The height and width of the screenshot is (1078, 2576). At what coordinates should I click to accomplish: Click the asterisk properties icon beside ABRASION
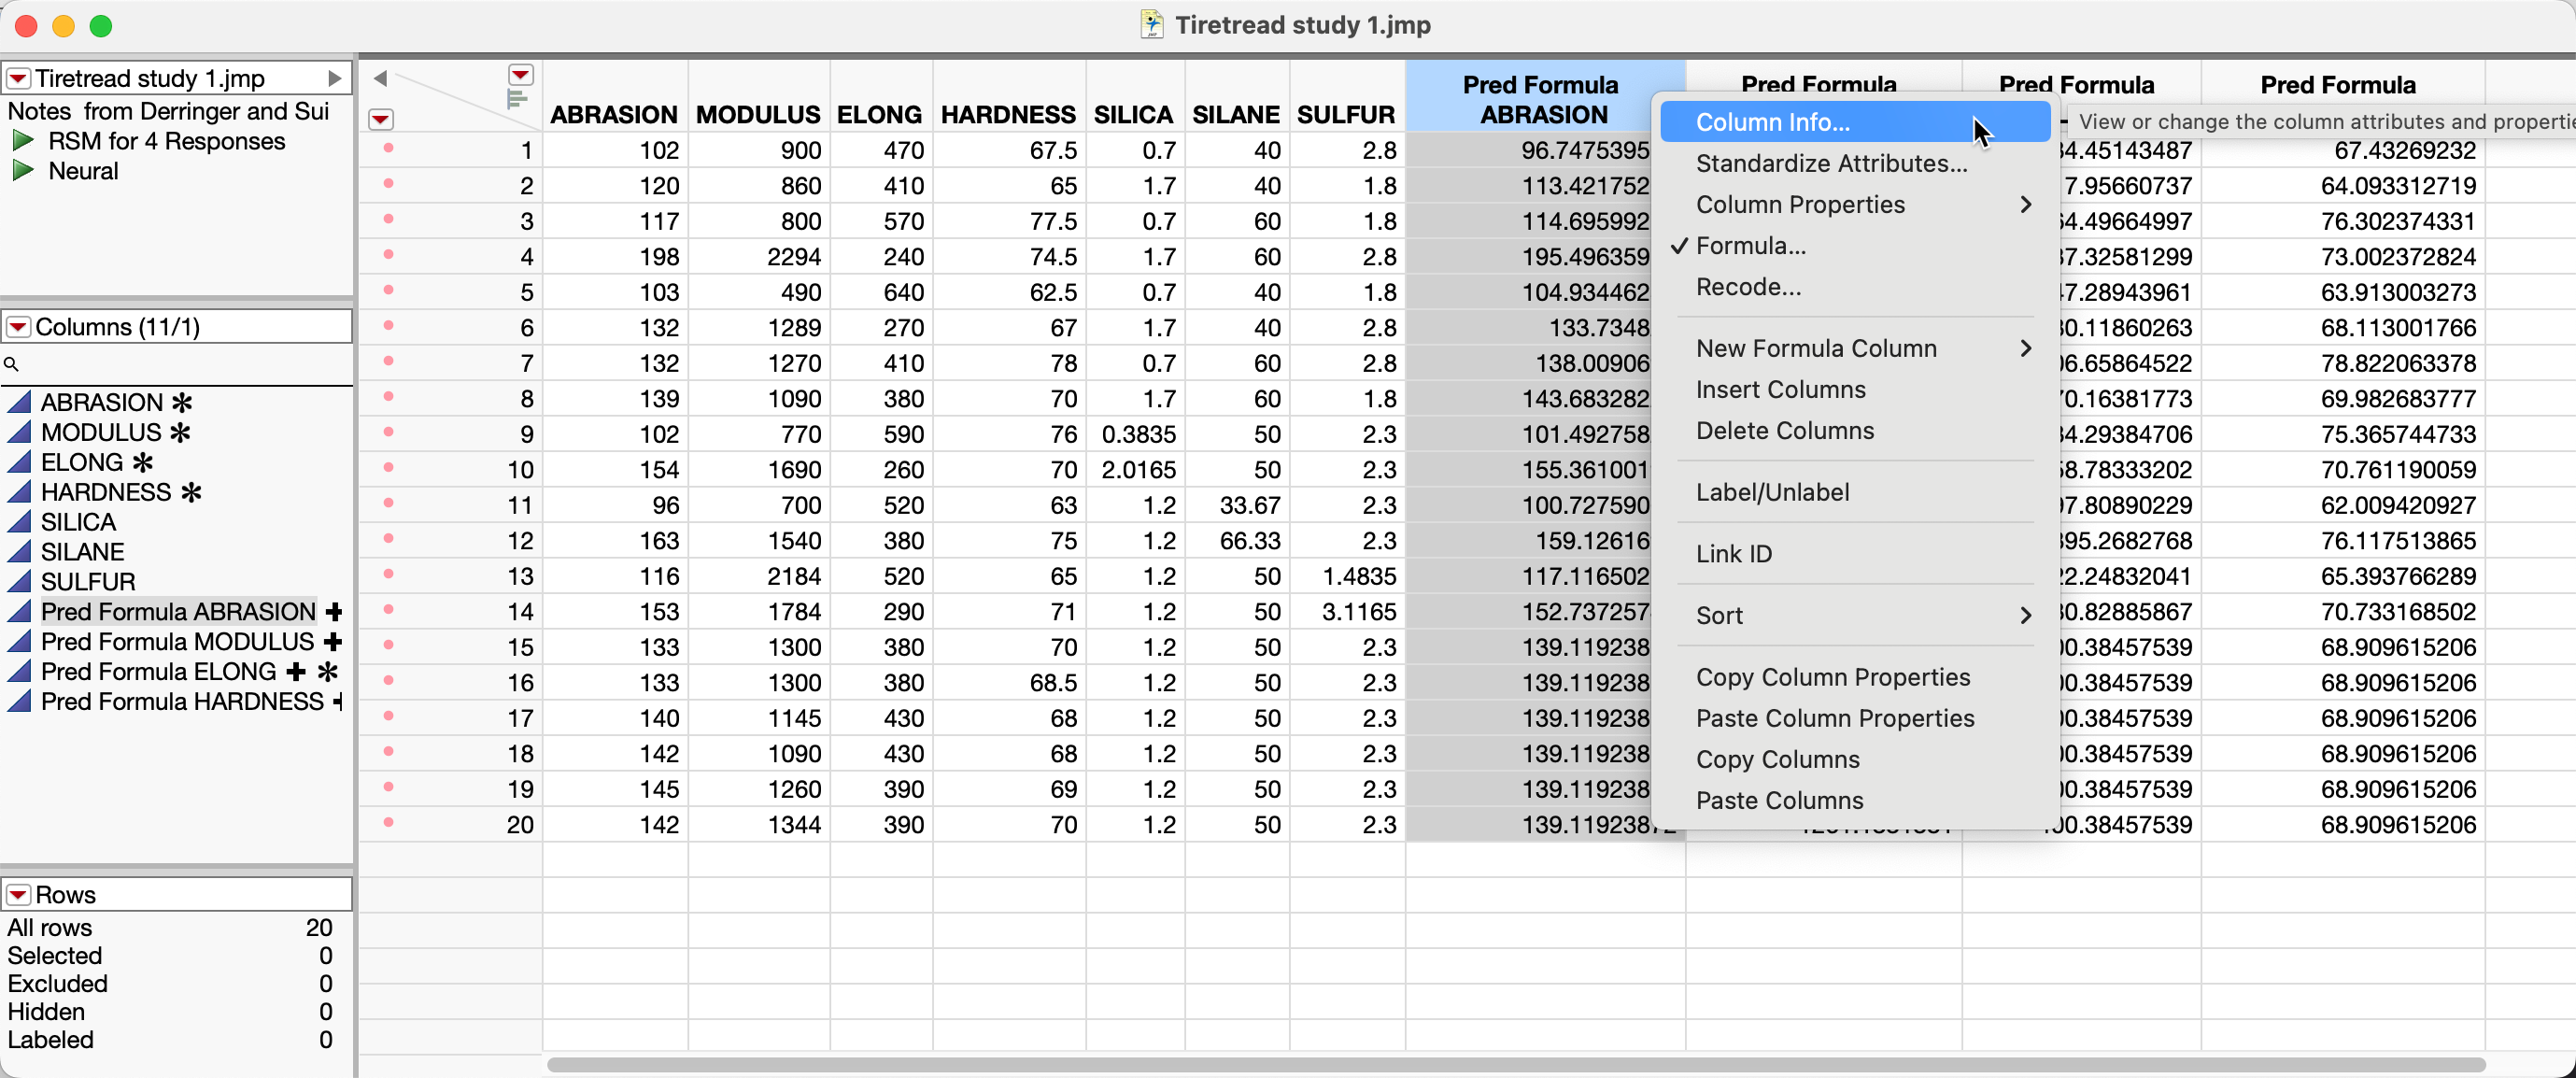click(182, 402)
